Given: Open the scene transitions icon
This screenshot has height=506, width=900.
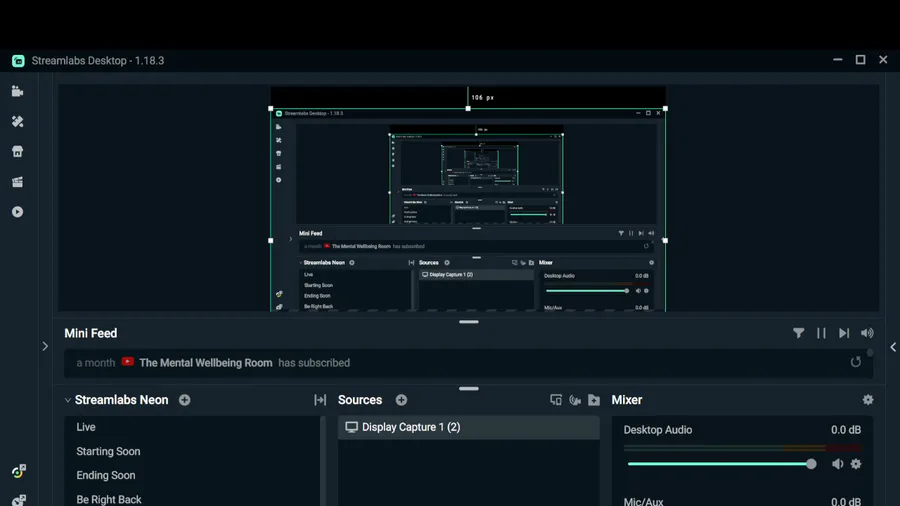Looking at the screenshot, I should coord(320,400).
